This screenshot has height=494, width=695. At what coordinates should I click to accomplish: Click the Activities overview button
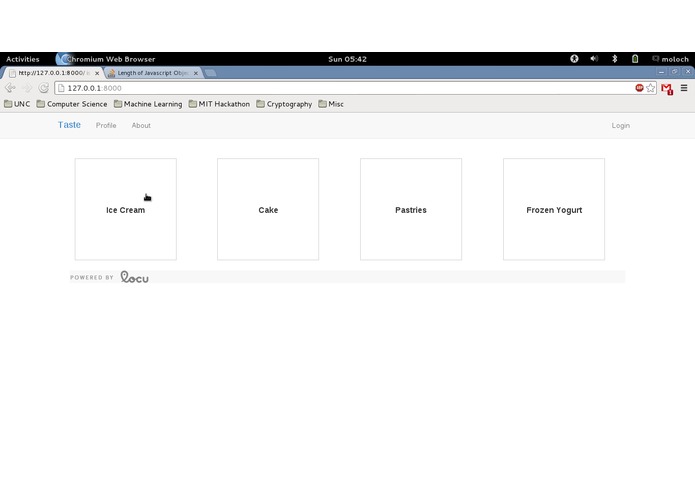point(23,59)
